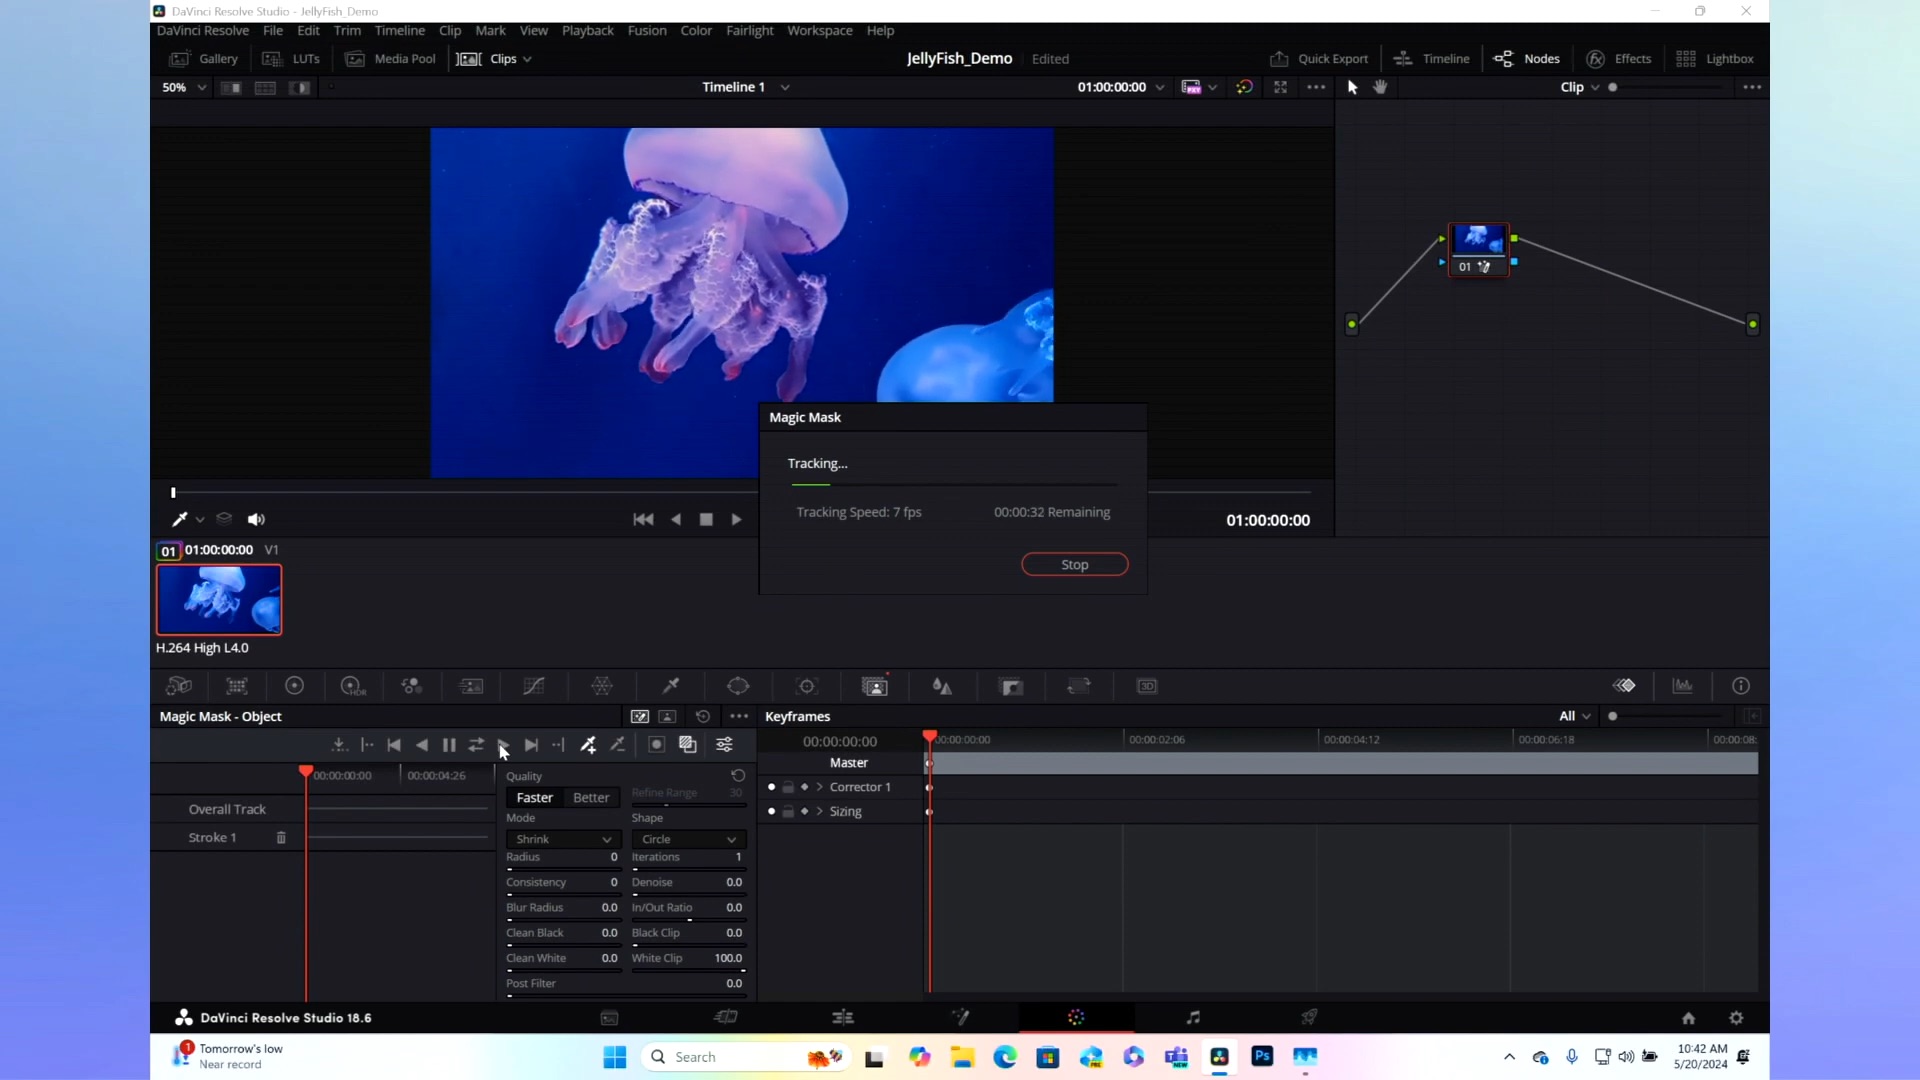The height and width of the screenshot is (1080, 1920).
Task: Expand the Corrector 1 keyframe track
Action: click(820, 787)
